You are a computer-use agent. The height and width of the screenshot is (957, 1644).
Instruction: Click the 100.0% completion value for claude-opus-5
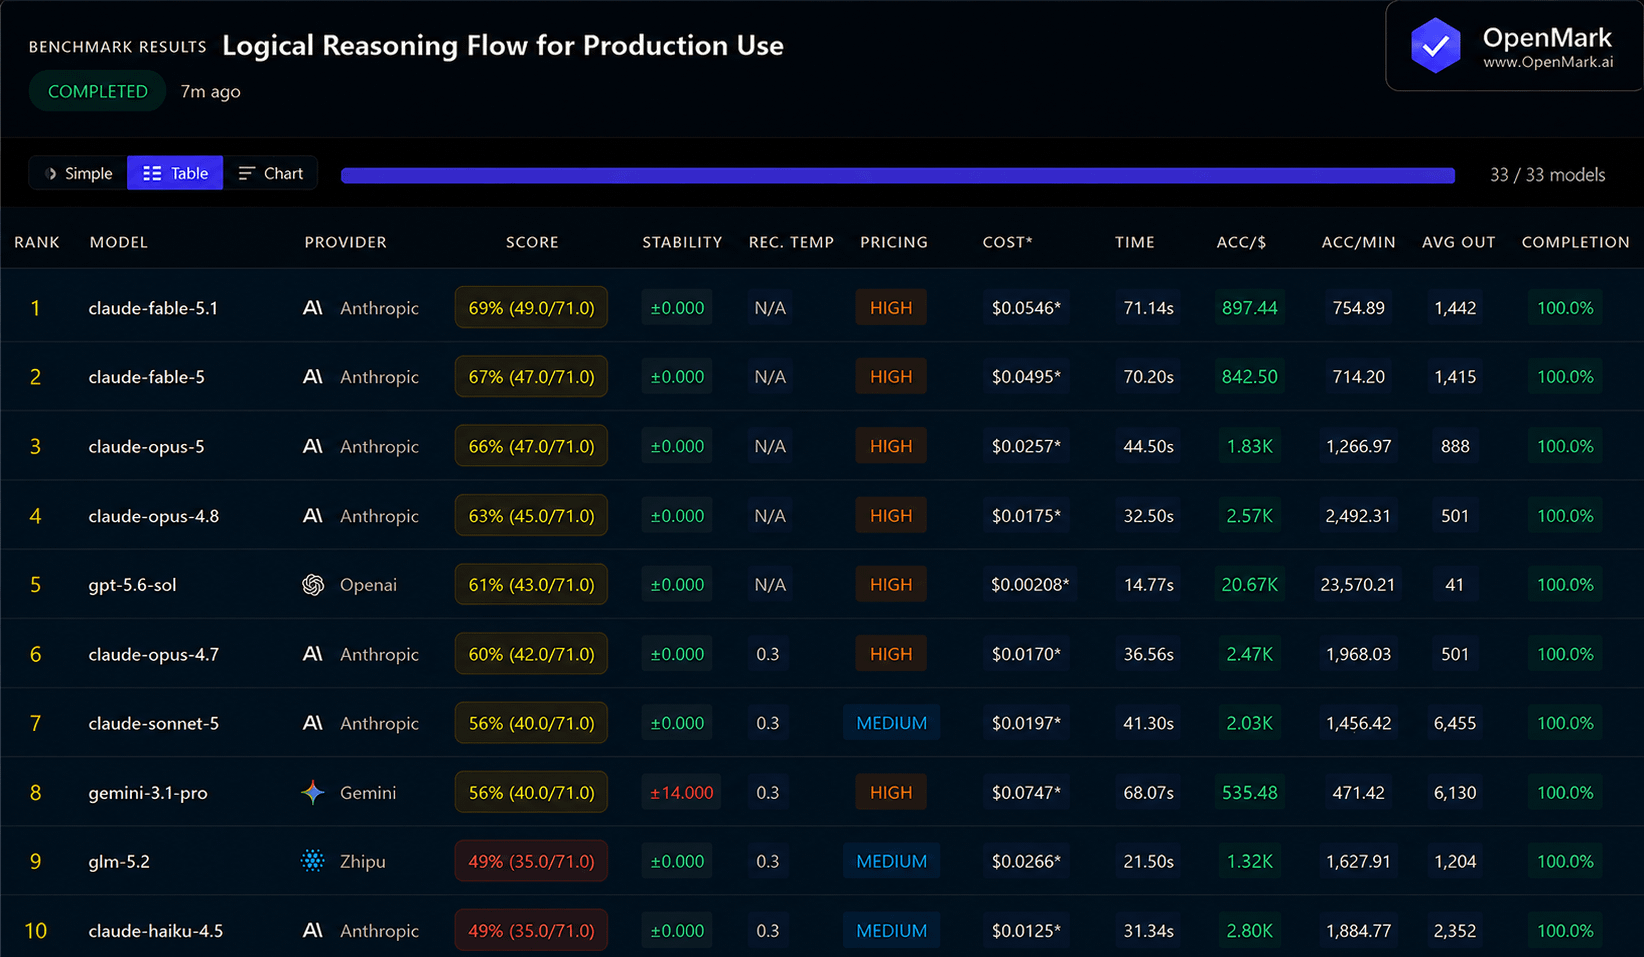coord(1565,446)
